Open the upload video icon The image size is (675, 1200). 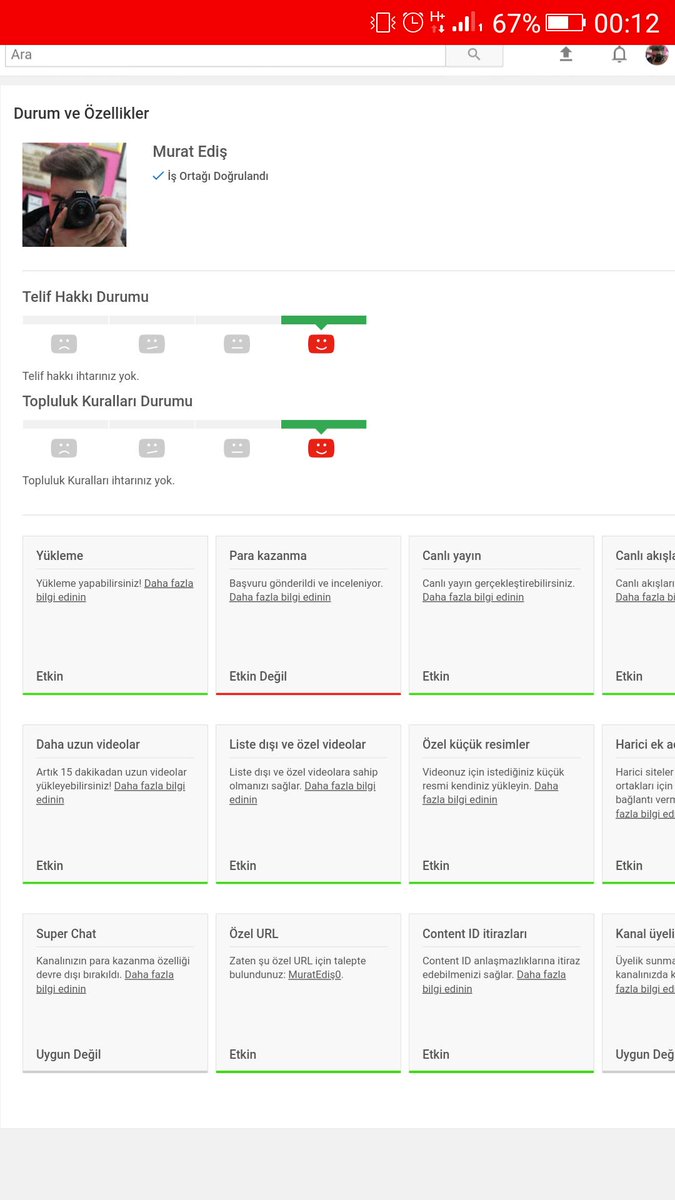tap(566, 54)
